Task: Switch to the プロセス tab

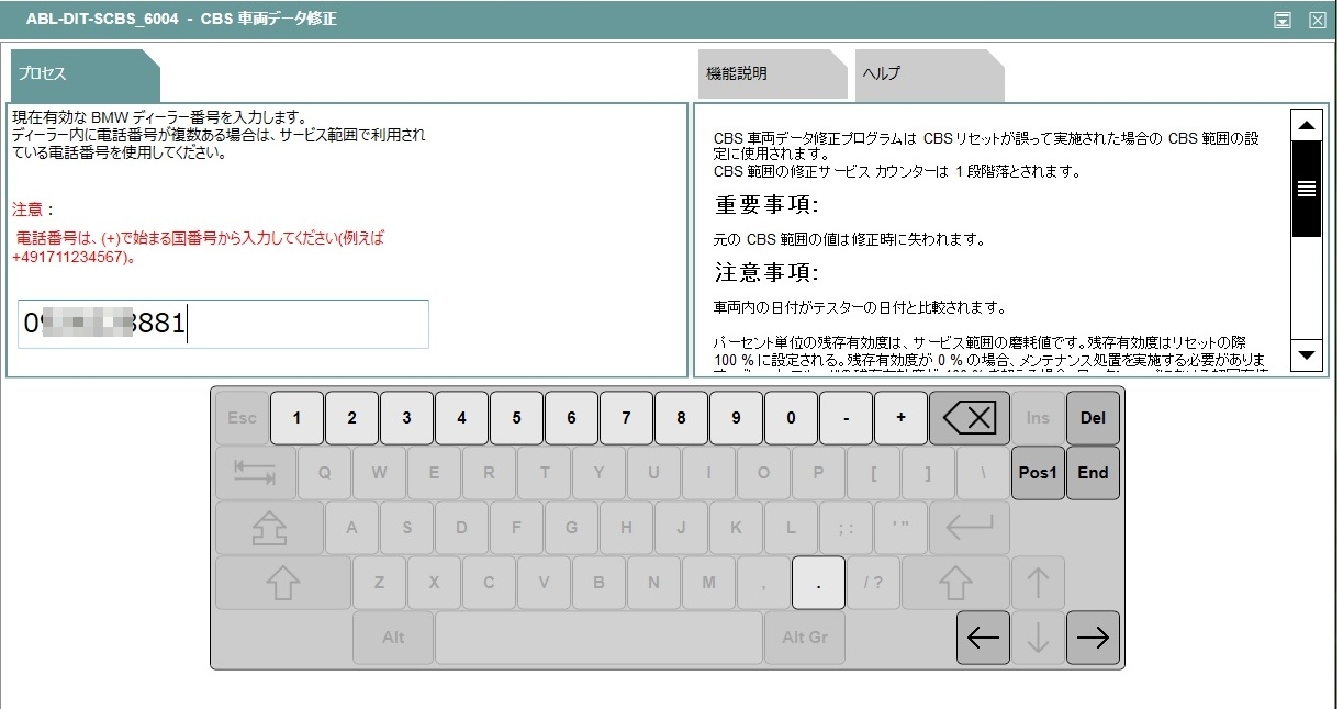Action: click(x=84, y=75)
